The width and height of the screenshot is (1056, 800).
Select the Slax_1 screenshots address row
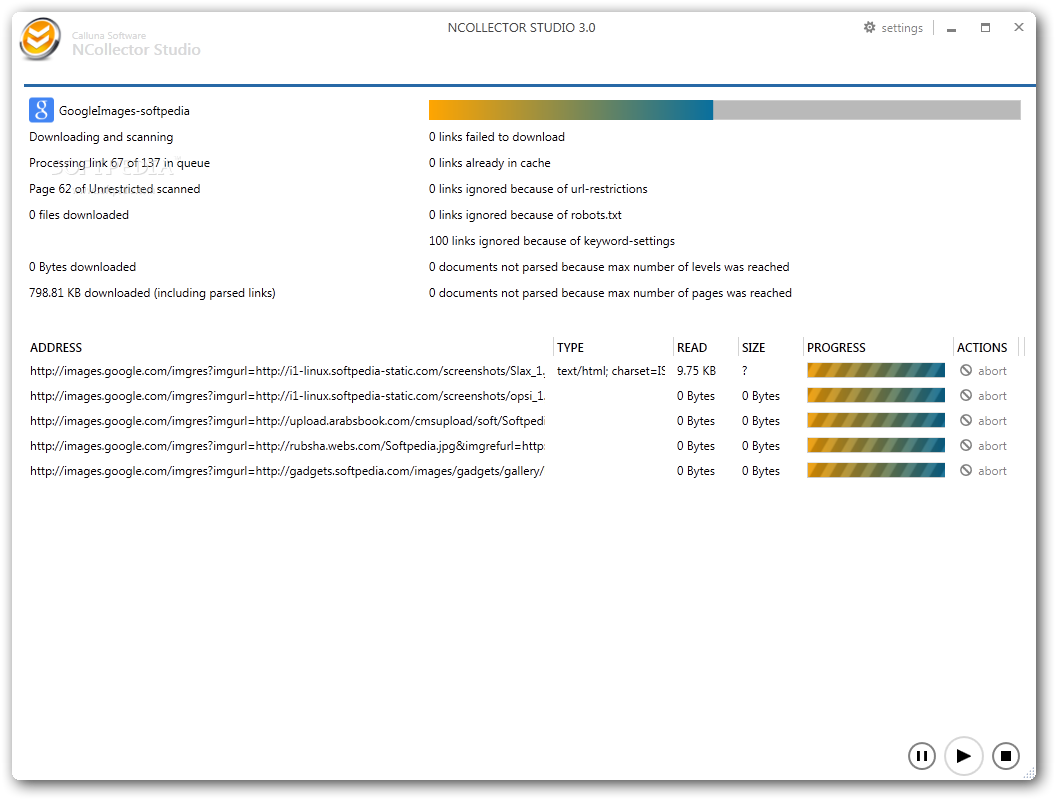[x=287, y=371]
